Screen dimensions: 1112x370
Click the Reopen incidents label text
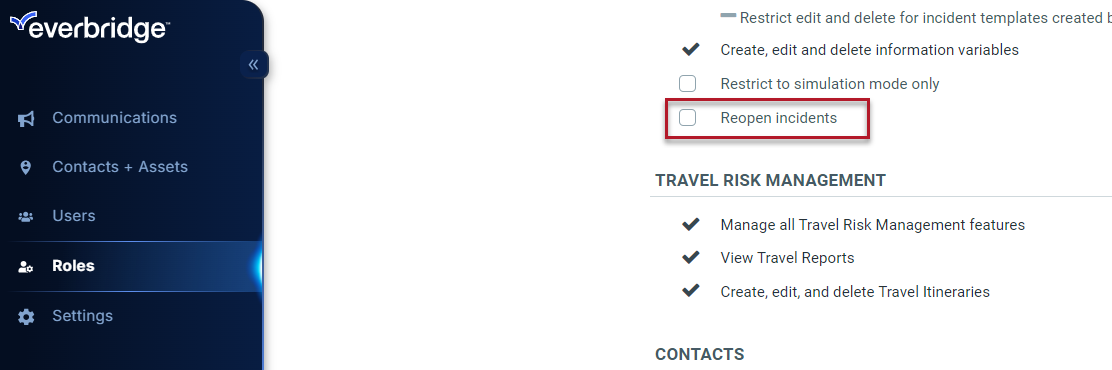(x=779, y=118)
